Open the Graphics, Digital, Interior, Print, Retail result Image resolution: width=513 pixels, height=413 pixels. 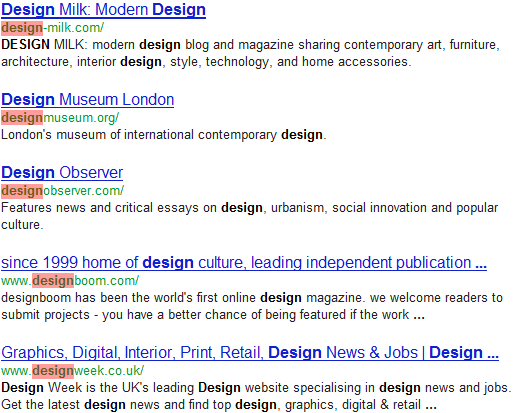[x=250, y=353]
